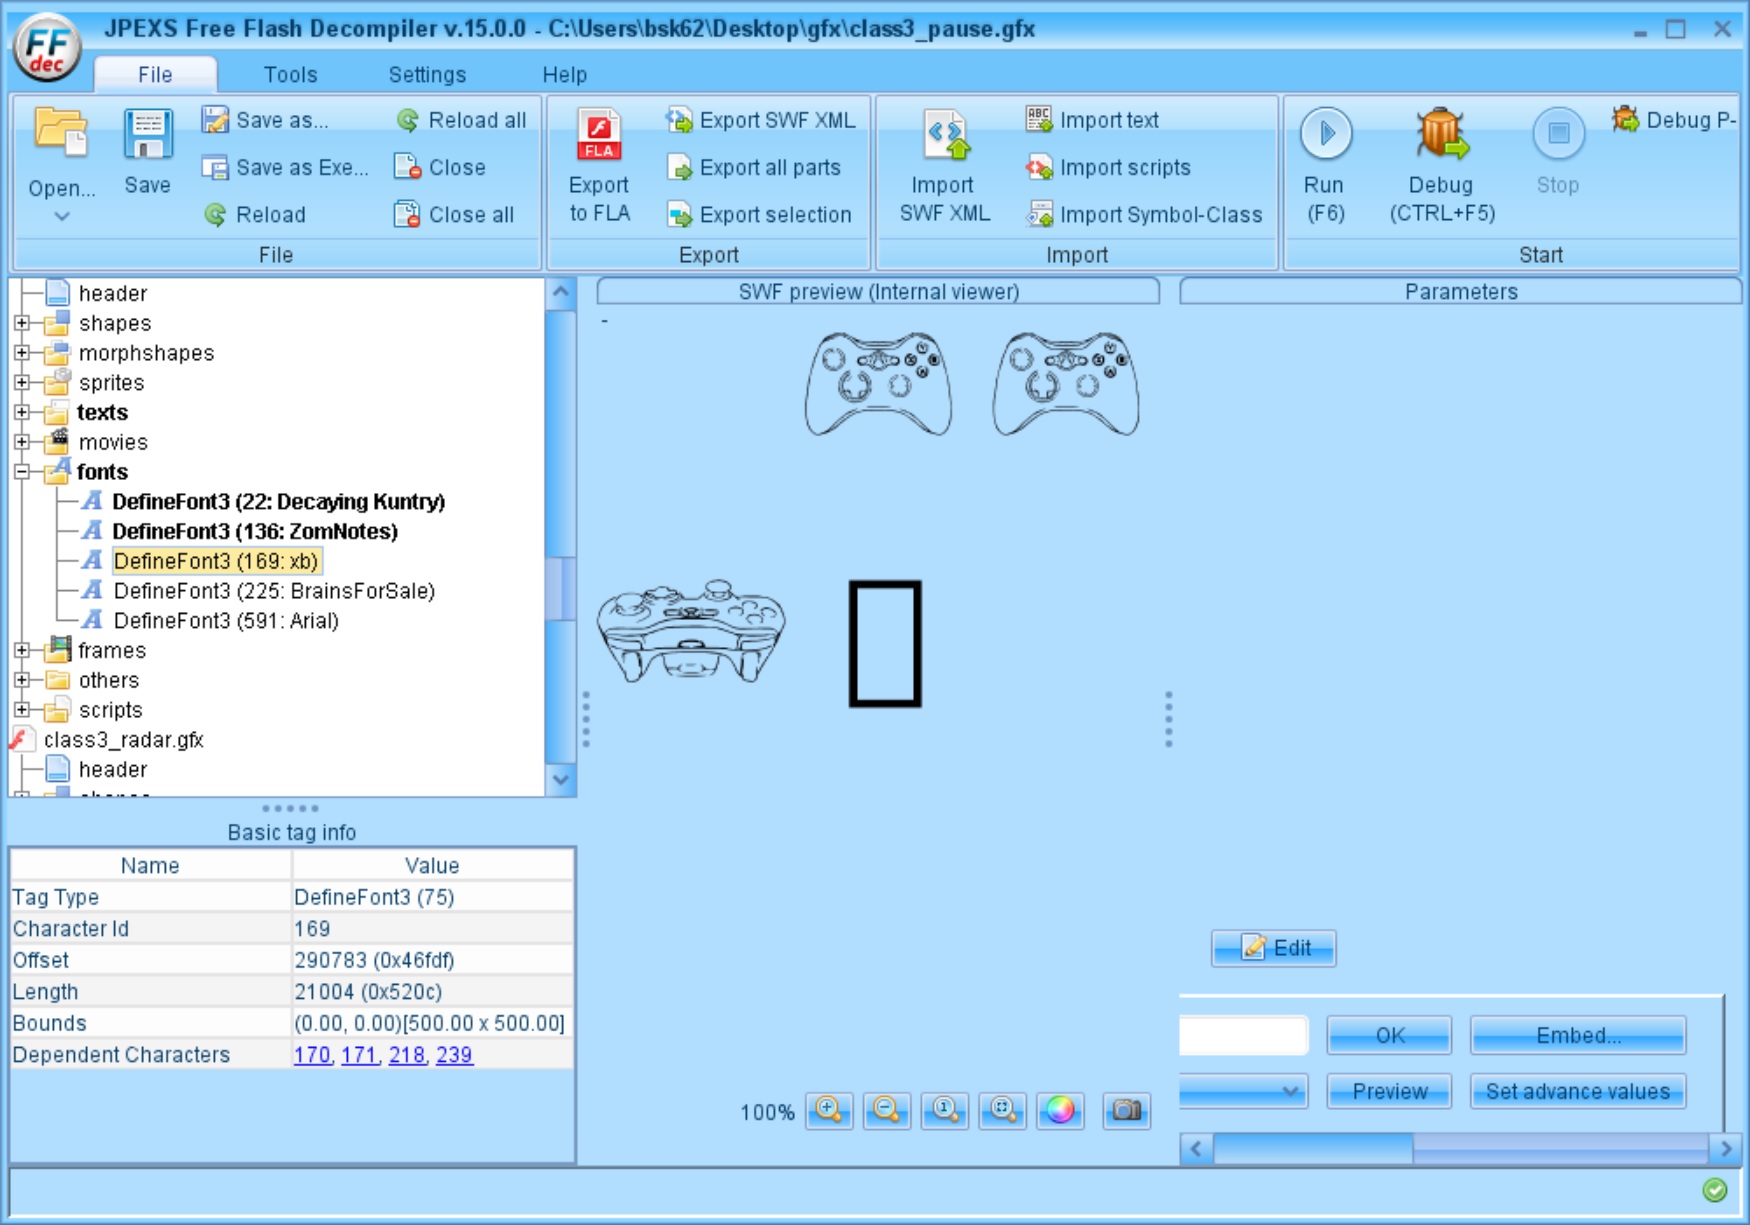Follow dependent character link 170
The width and height of the screenshot is (1750, 1225).
312,1055
